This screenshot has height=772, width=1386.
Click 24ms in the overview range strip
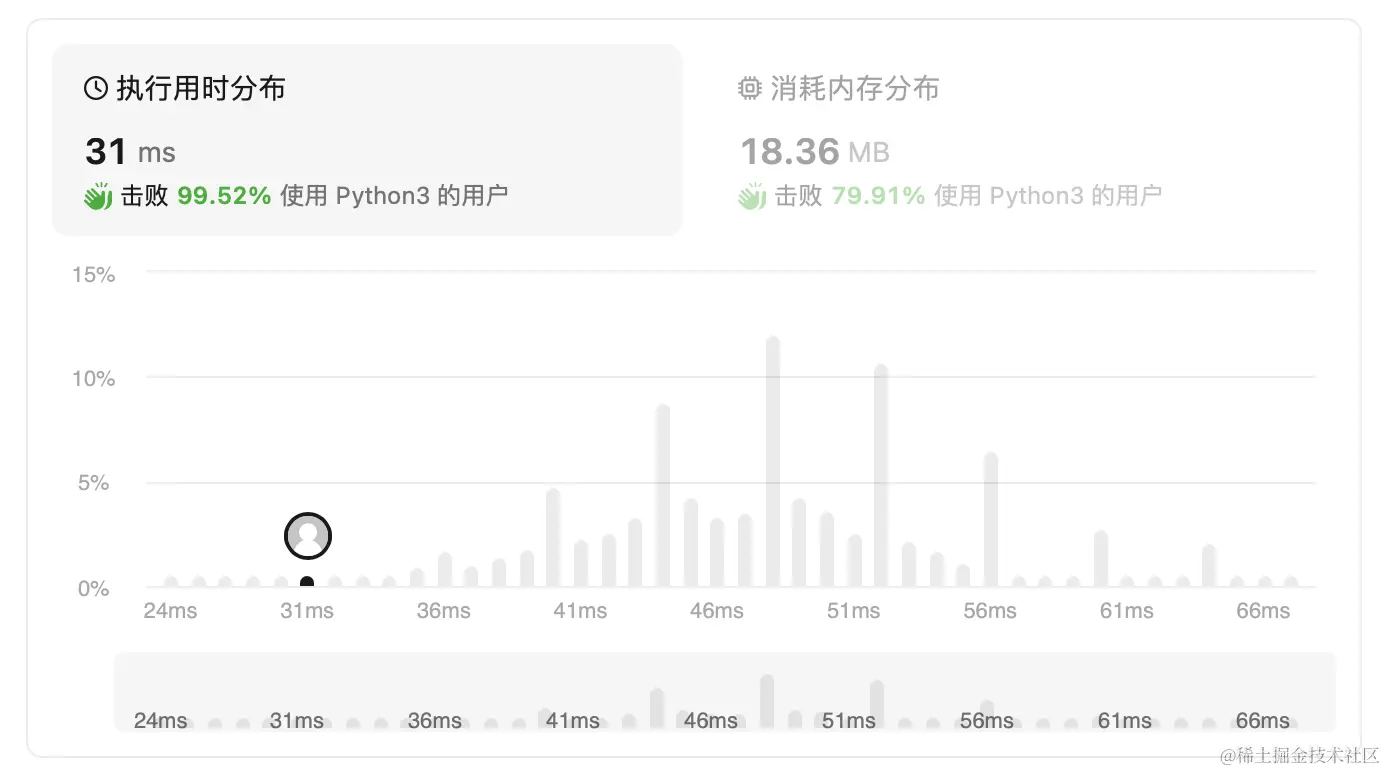161,720
